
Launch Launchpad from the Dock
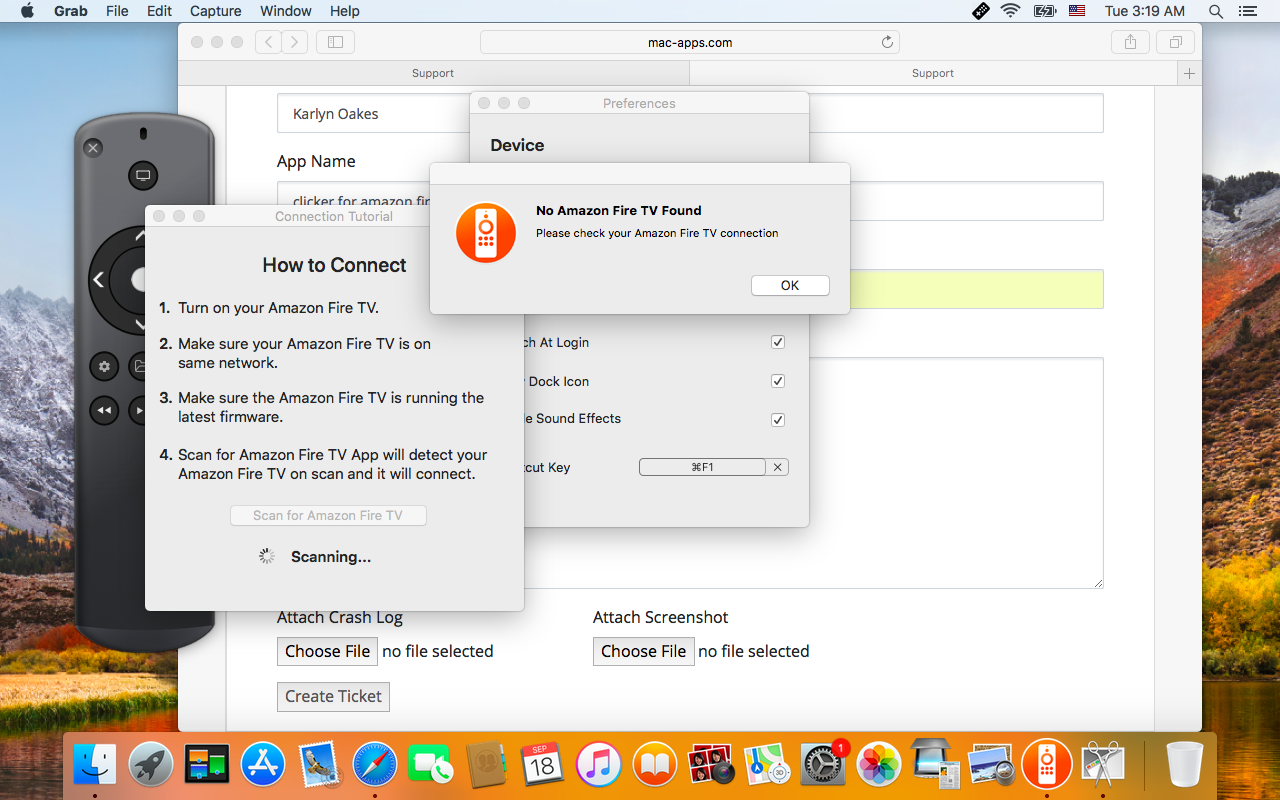(151, 765)
